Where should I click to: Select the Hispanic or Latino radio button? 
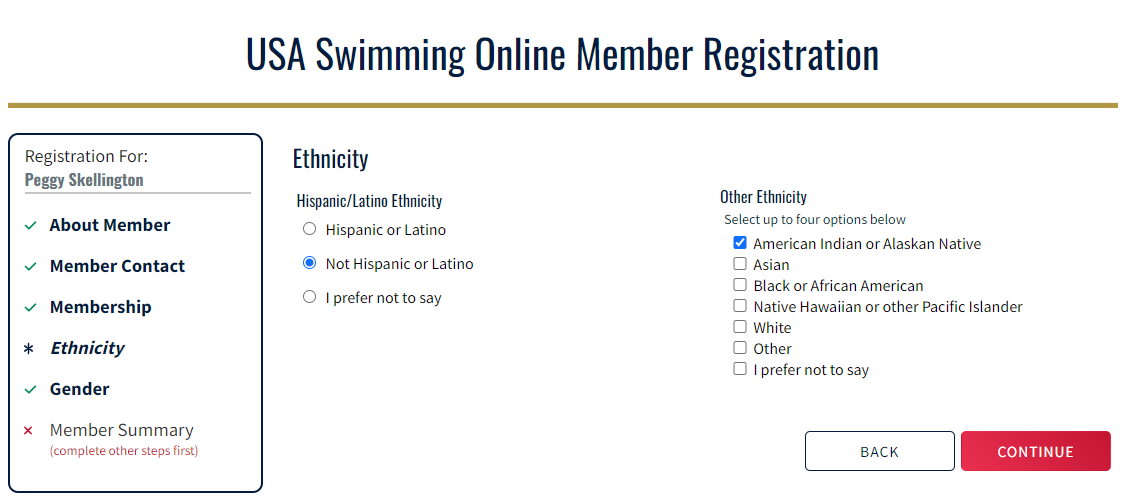(x=309, y=229)
